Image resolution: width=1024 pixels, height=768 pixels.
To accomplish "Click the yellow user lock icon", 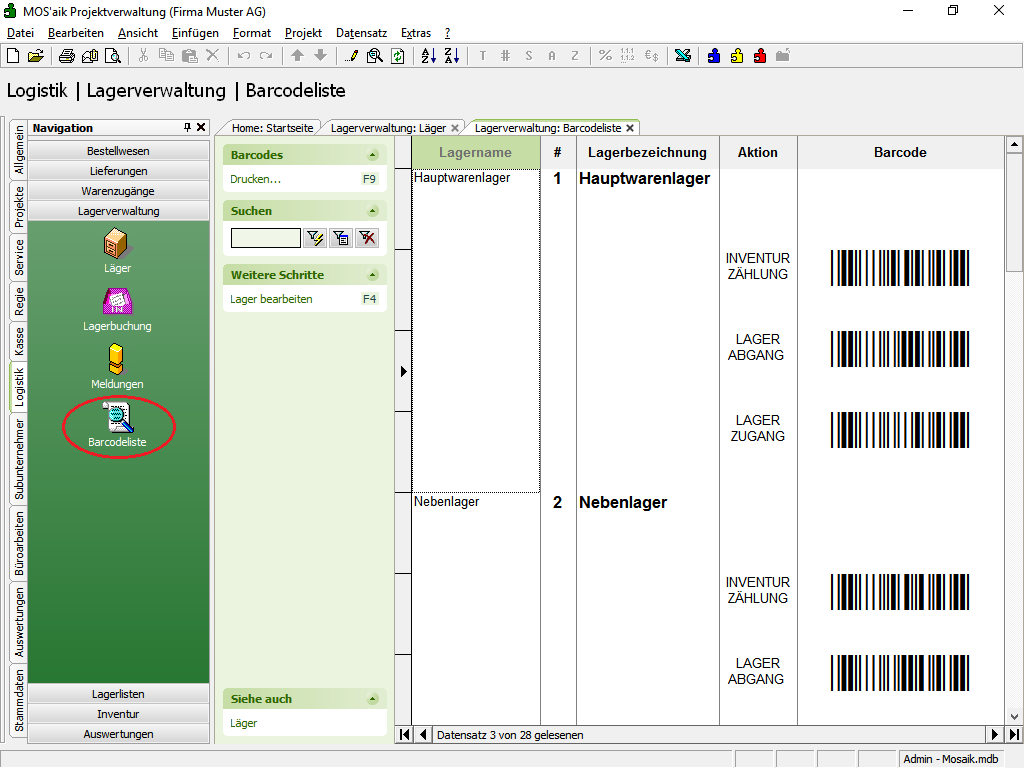I will click(737, 56).
